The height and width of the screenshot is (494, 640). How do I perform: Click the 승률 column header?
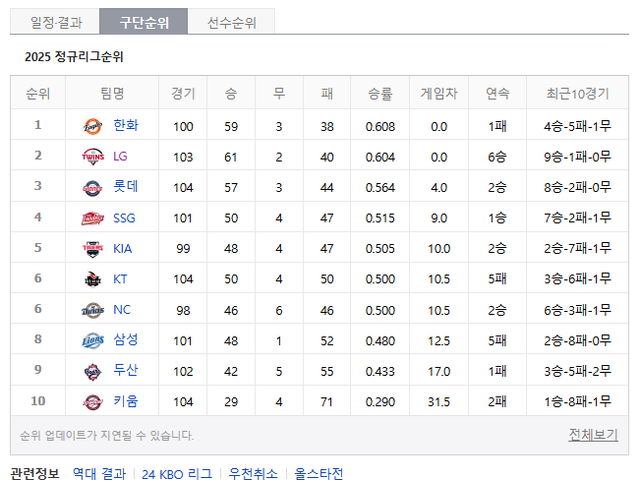pyautogui.click(x=380, y=94)
